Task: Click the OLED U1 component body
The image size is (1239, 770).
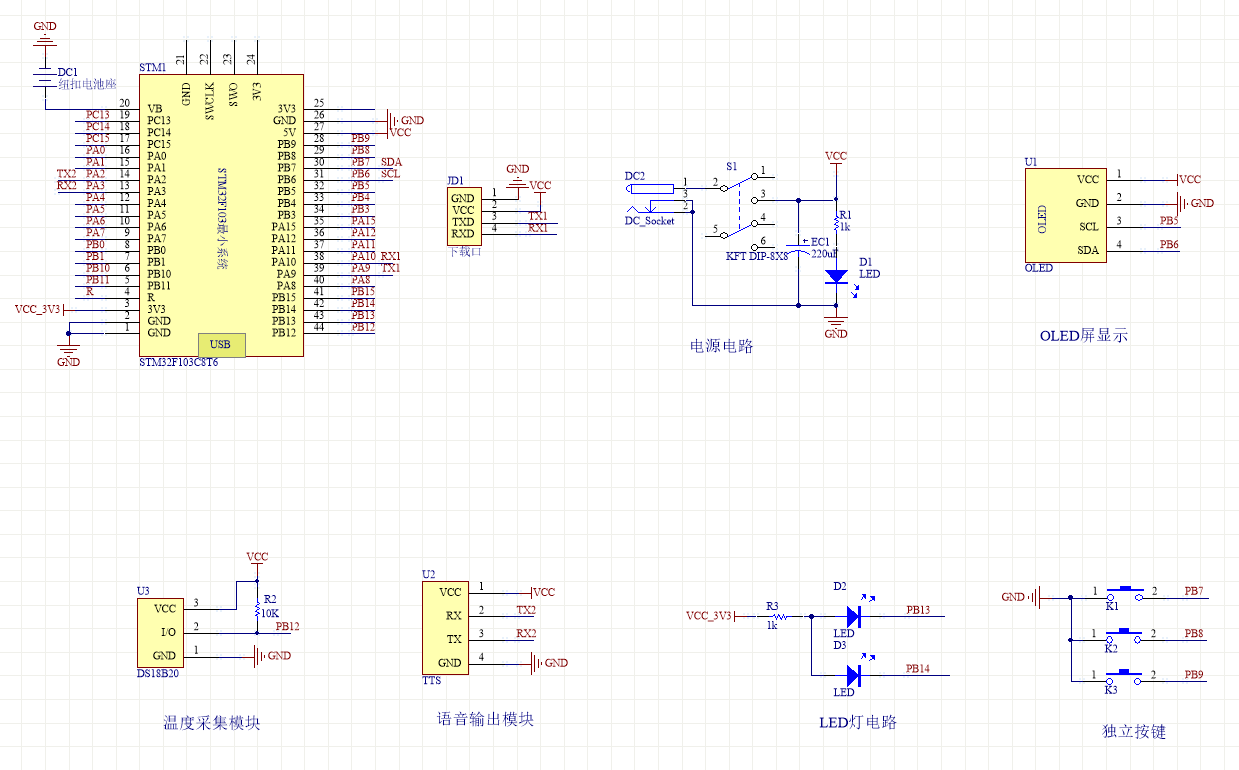Action: 1065,214
